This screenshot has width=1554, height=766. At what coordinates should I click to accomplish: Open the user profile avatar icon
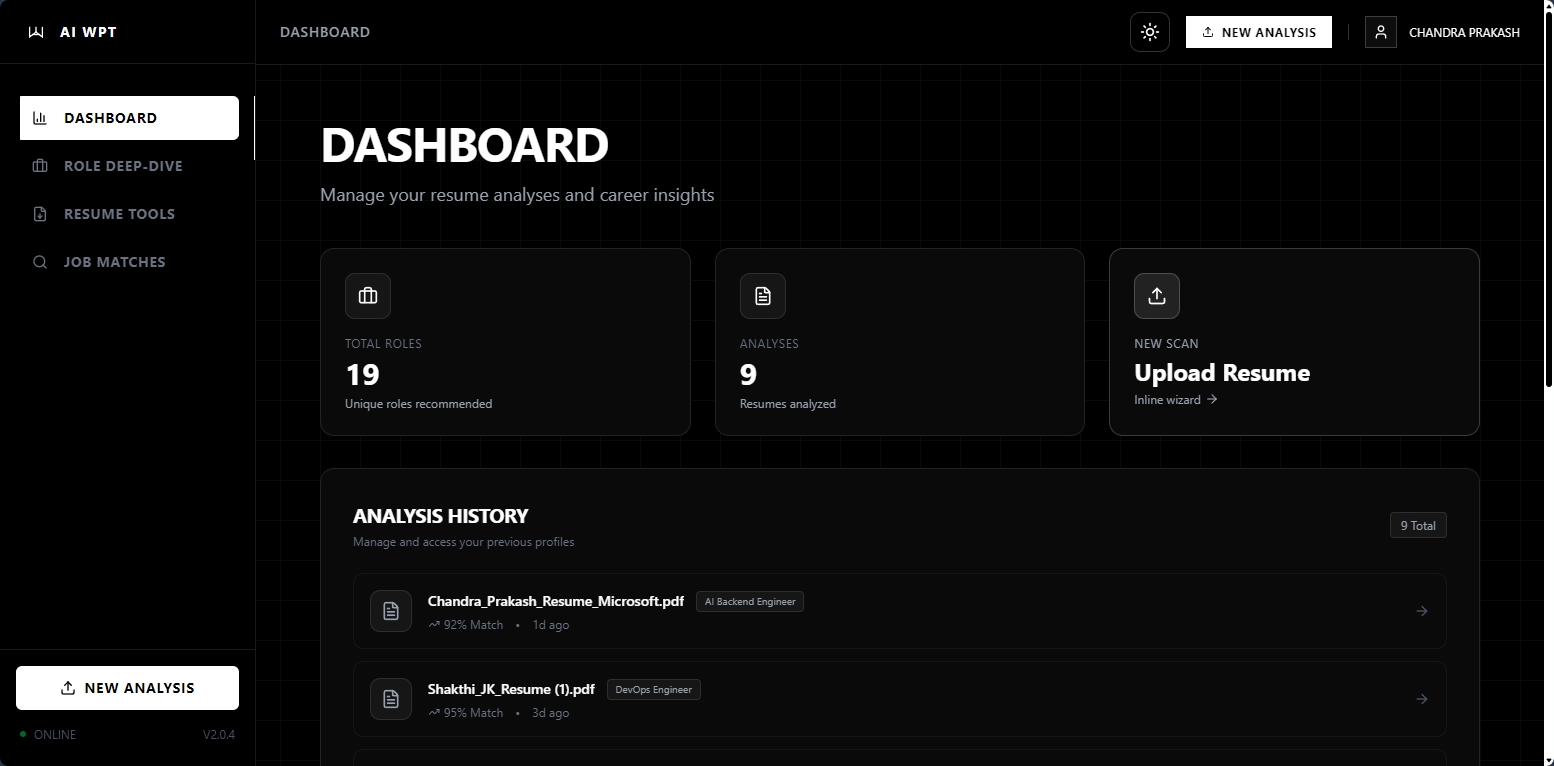pos(1381,32)
